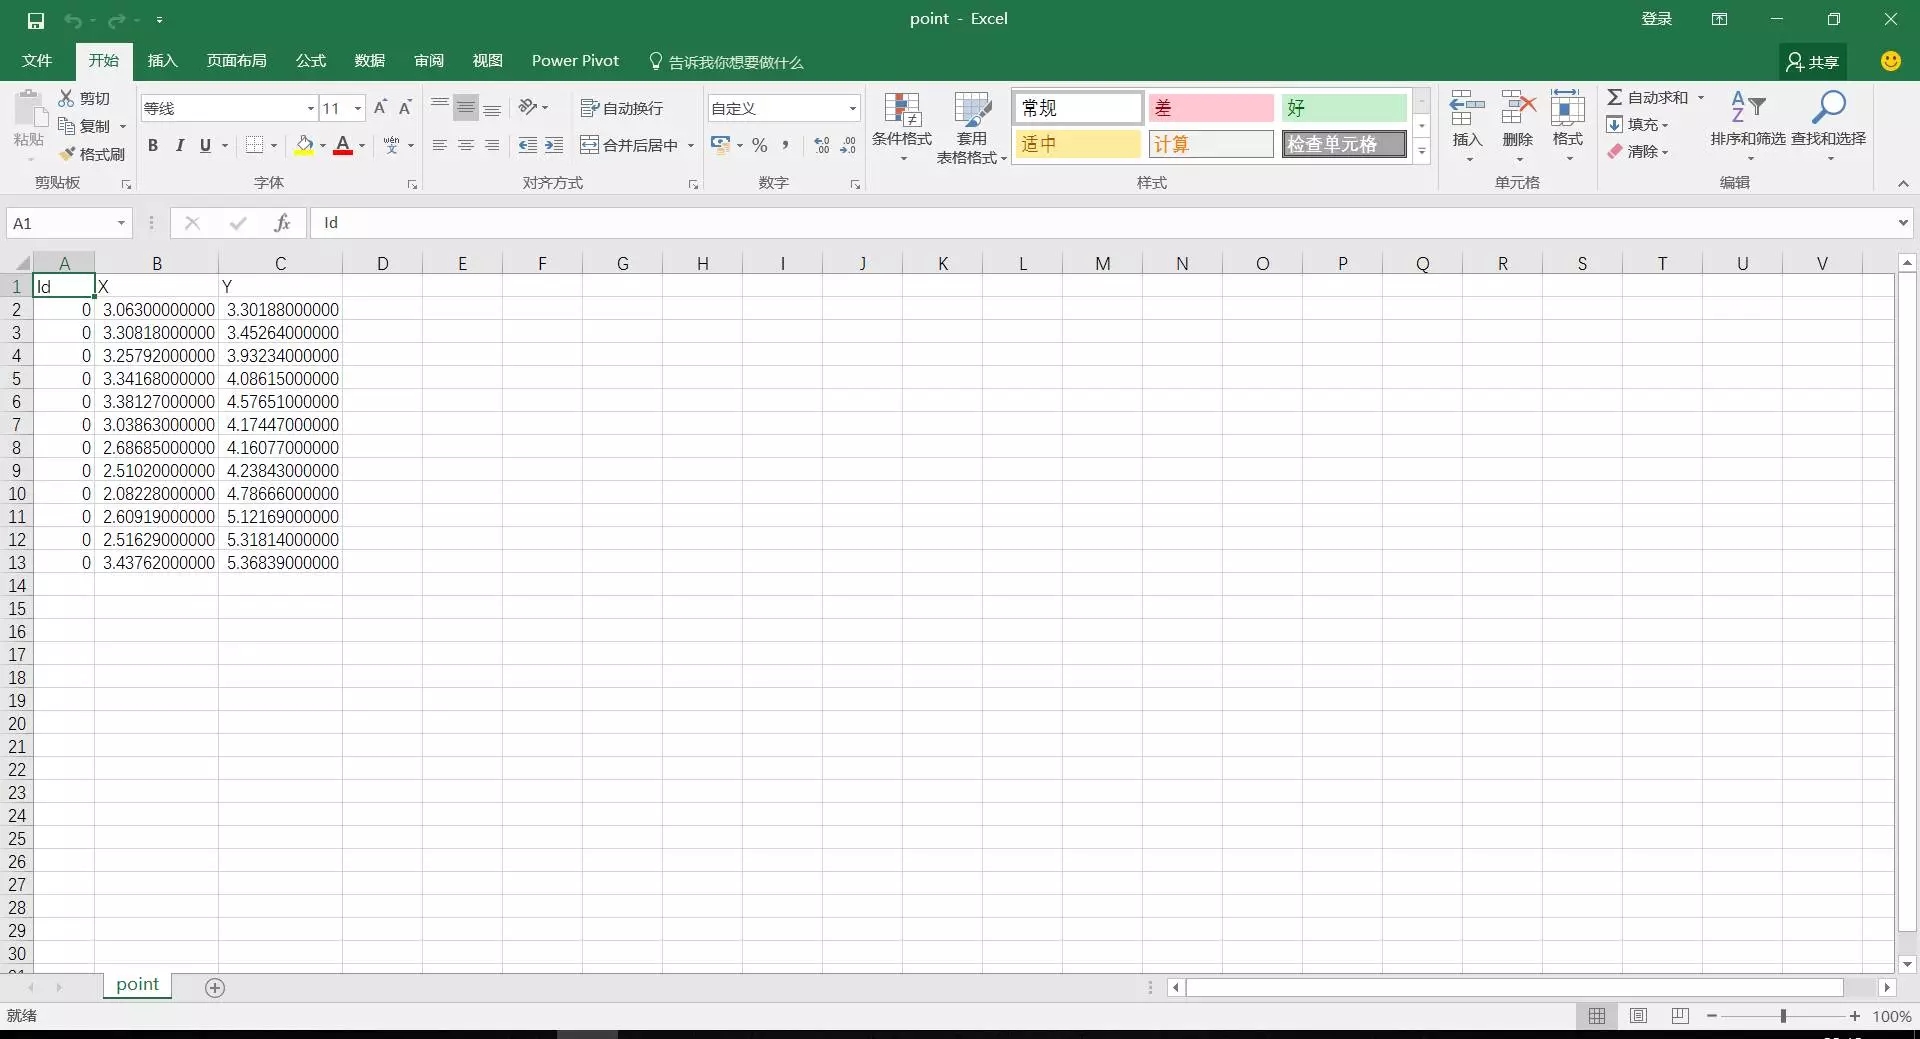Click the comma style icon

tap(786, 146)
